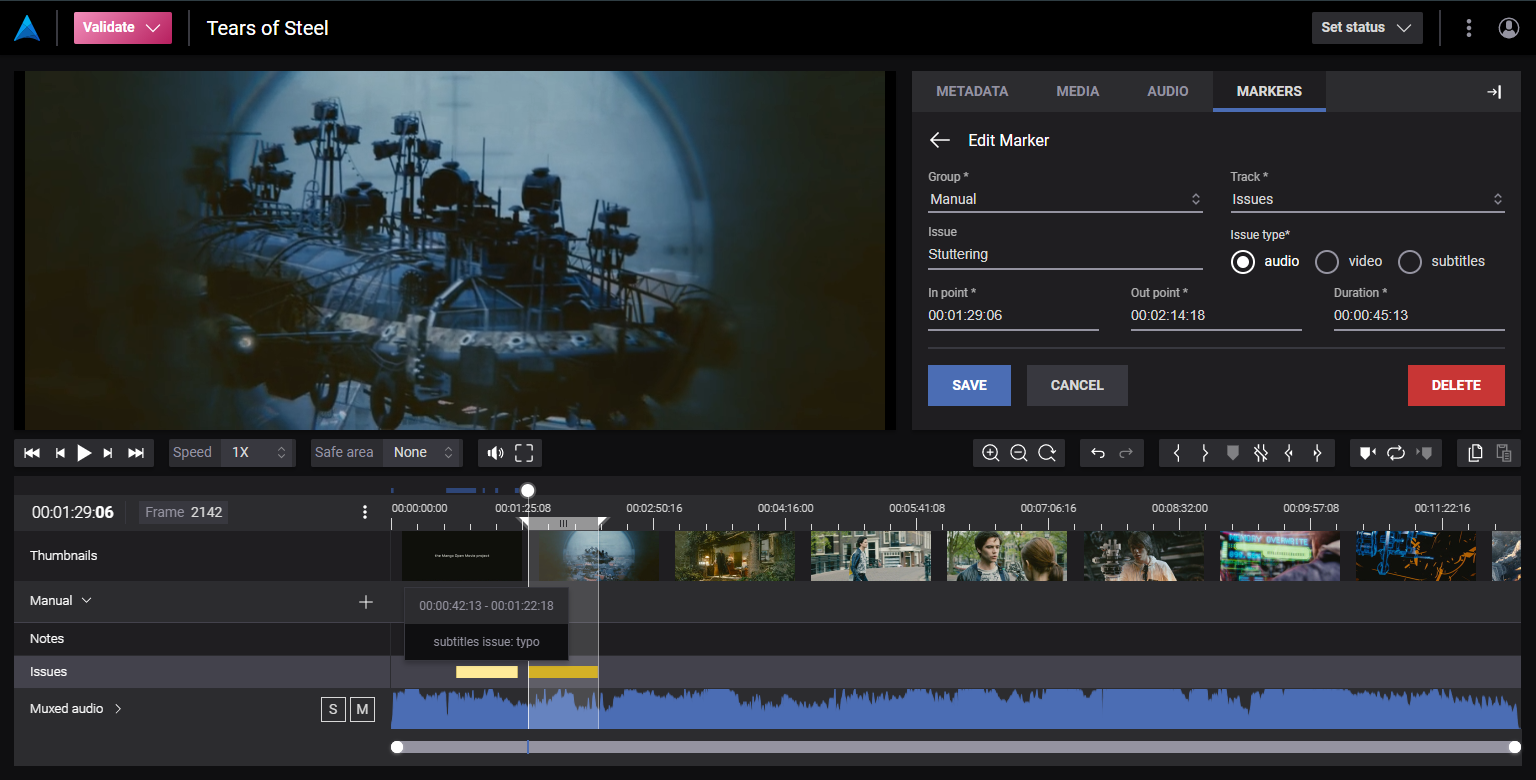Viewport: 1536px width, 780px height.
Task: Step one frame backward
Action: click(60, 453)
